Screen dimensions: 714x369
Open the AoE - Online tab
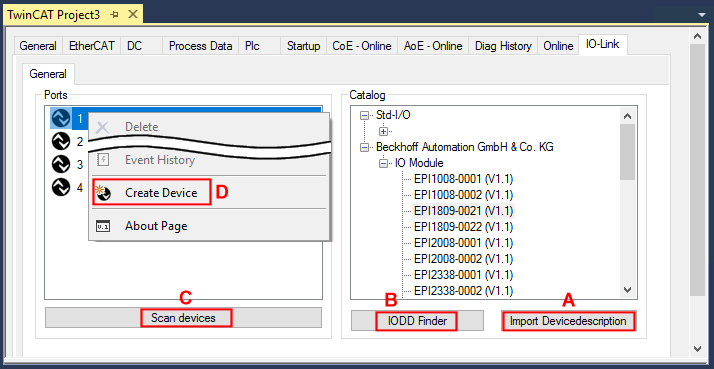pos(433,46)
